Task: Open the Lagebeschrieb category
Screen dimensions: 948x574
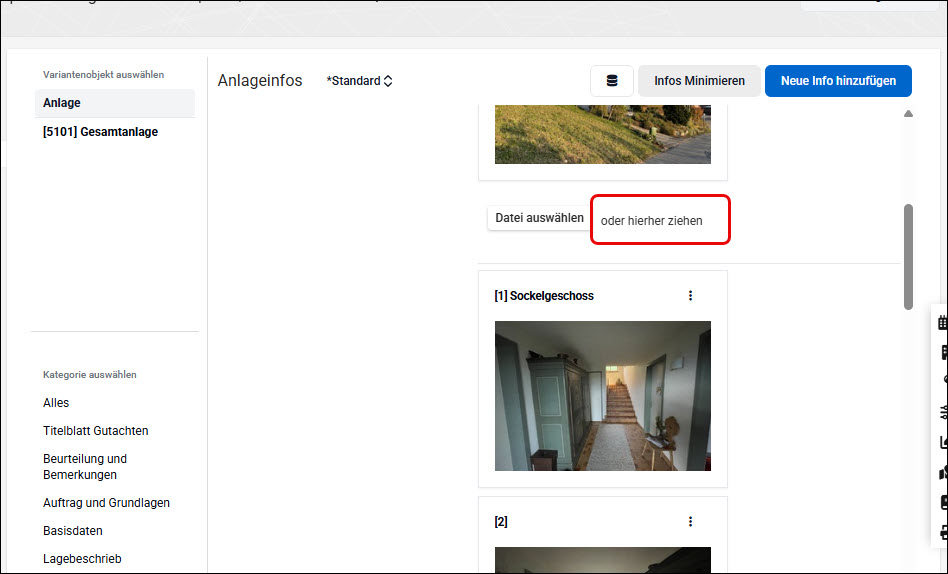Action: point(82,559)
